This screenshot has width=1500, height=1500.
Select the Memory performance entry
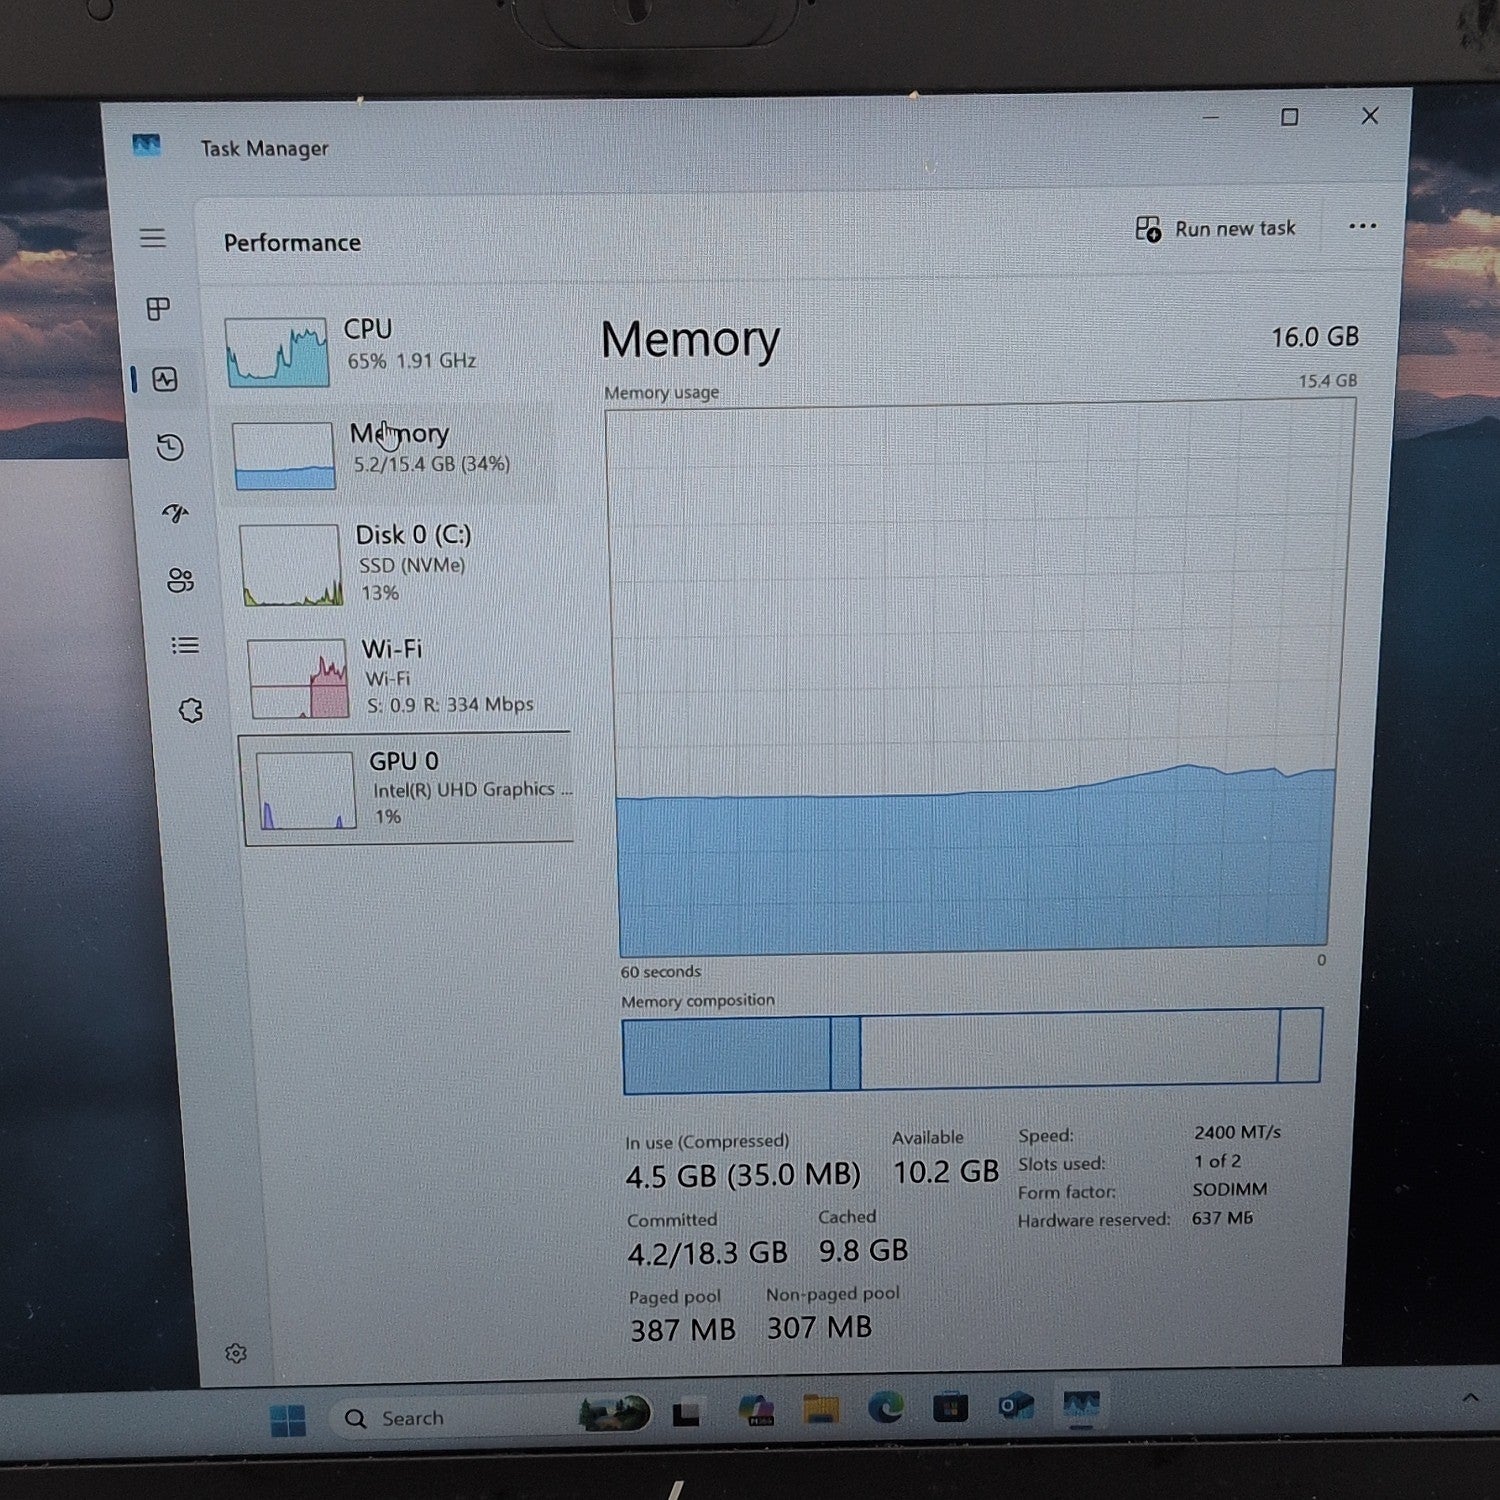390,454
